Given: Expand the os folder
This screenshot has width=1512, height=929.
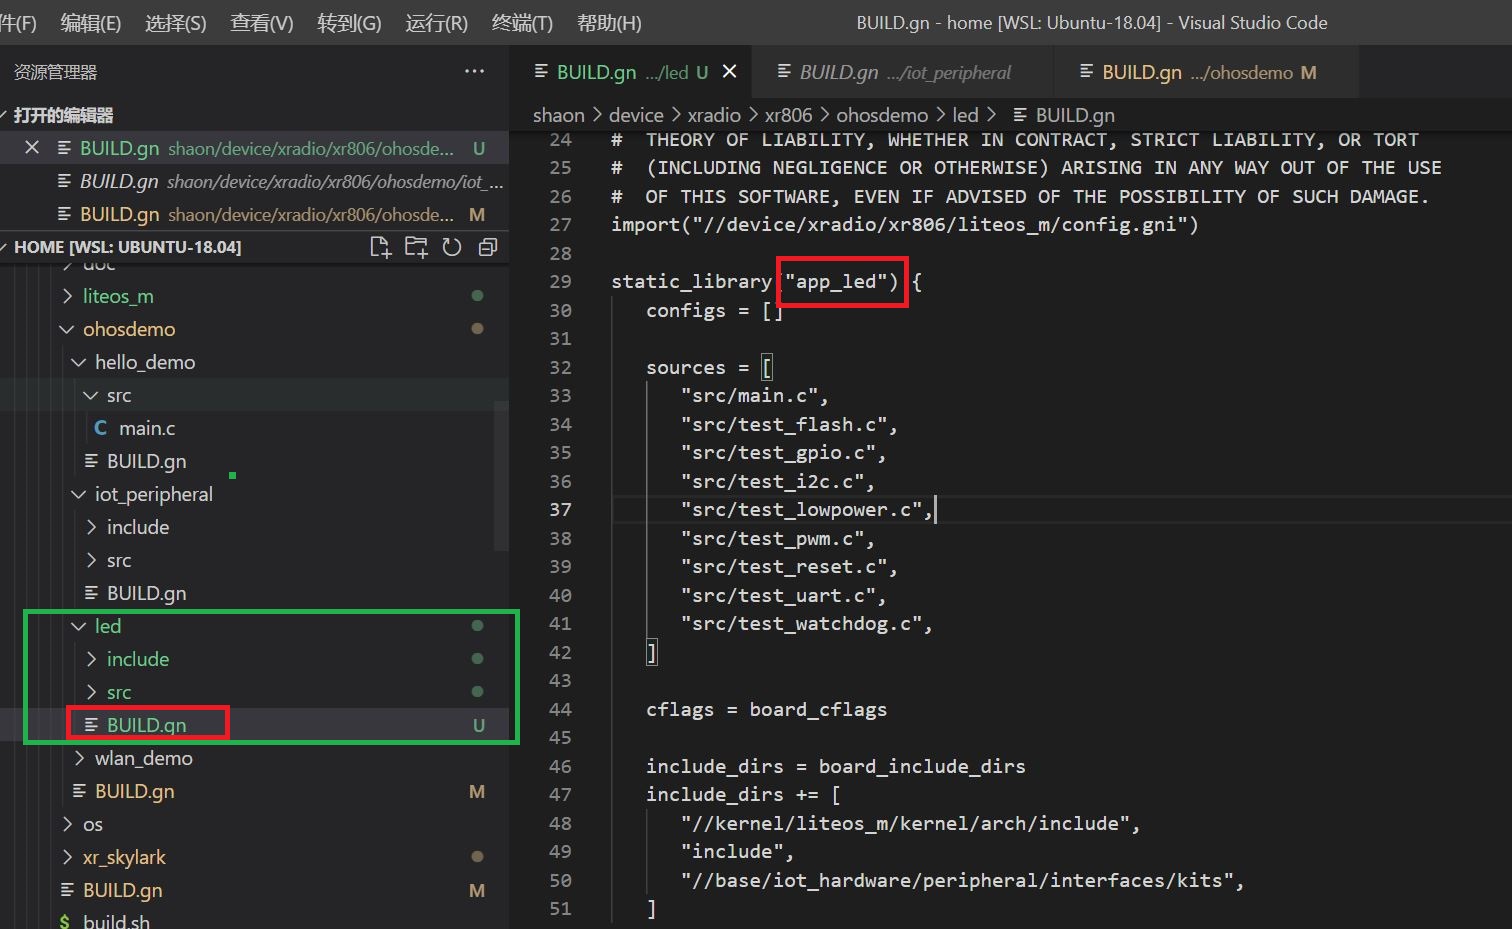Looking at the screenshot, I should [67, 824].
